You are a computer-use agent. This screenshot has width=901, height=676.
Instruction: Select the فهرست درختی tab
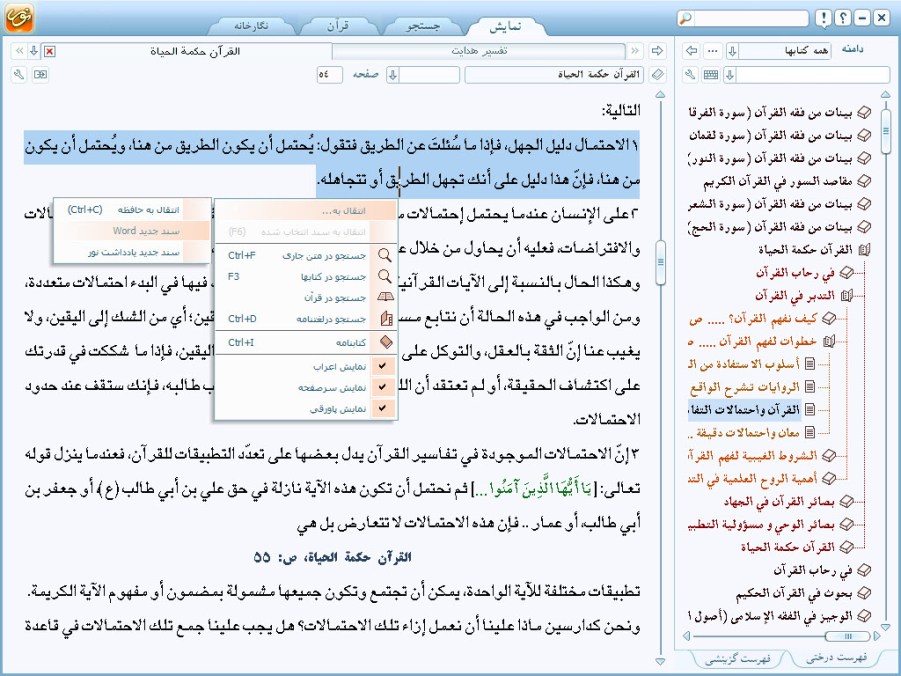click(x=837, y=658)
